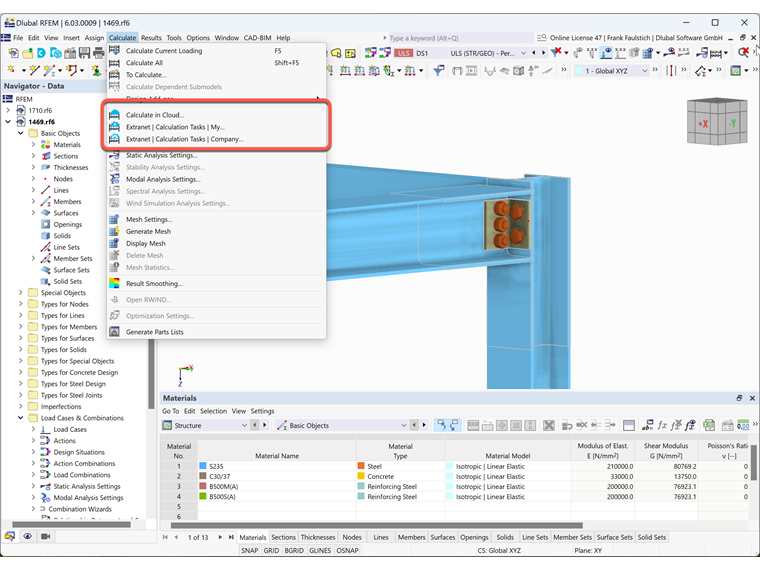Expand the Special Objects folder

tap(20, 292)
